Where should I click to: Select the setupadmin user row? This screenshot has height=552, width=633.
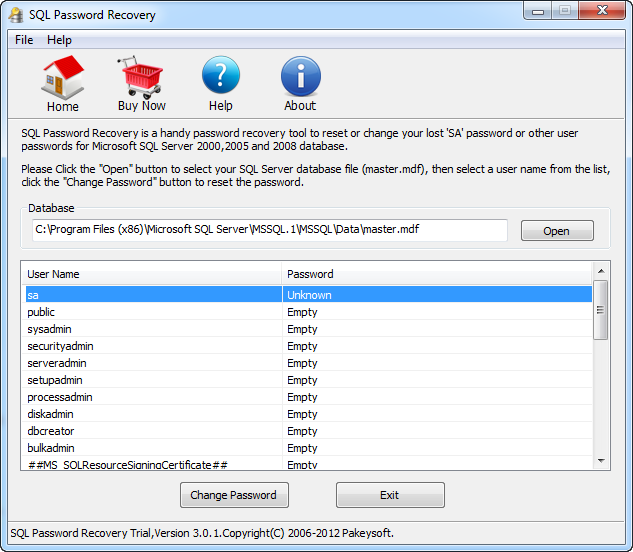click(309, 380)
